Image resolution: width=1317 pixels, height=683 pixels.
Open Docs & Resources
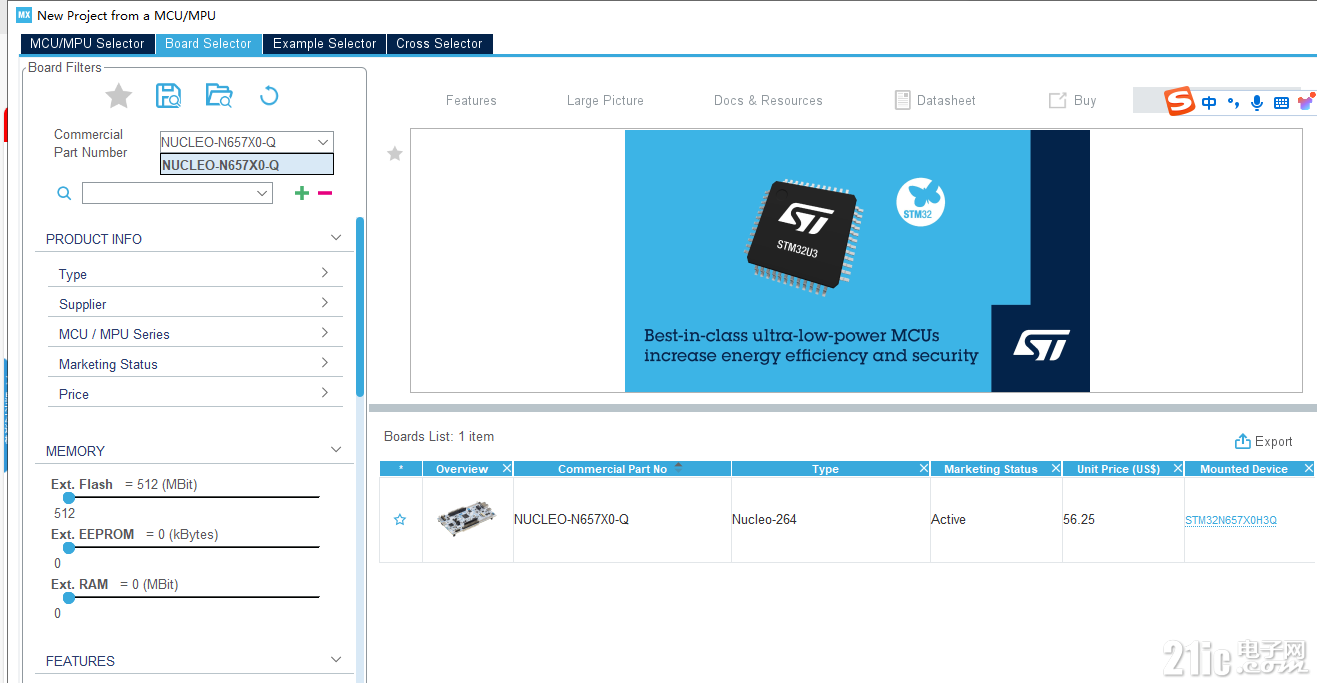(x=768, y=101)
